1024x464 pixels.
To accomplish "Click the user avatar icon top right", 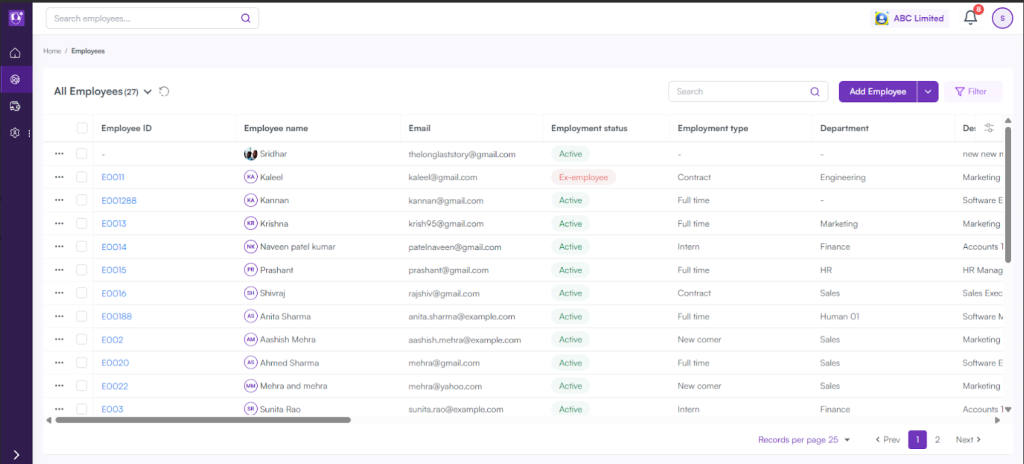I will coord(1002,17).
